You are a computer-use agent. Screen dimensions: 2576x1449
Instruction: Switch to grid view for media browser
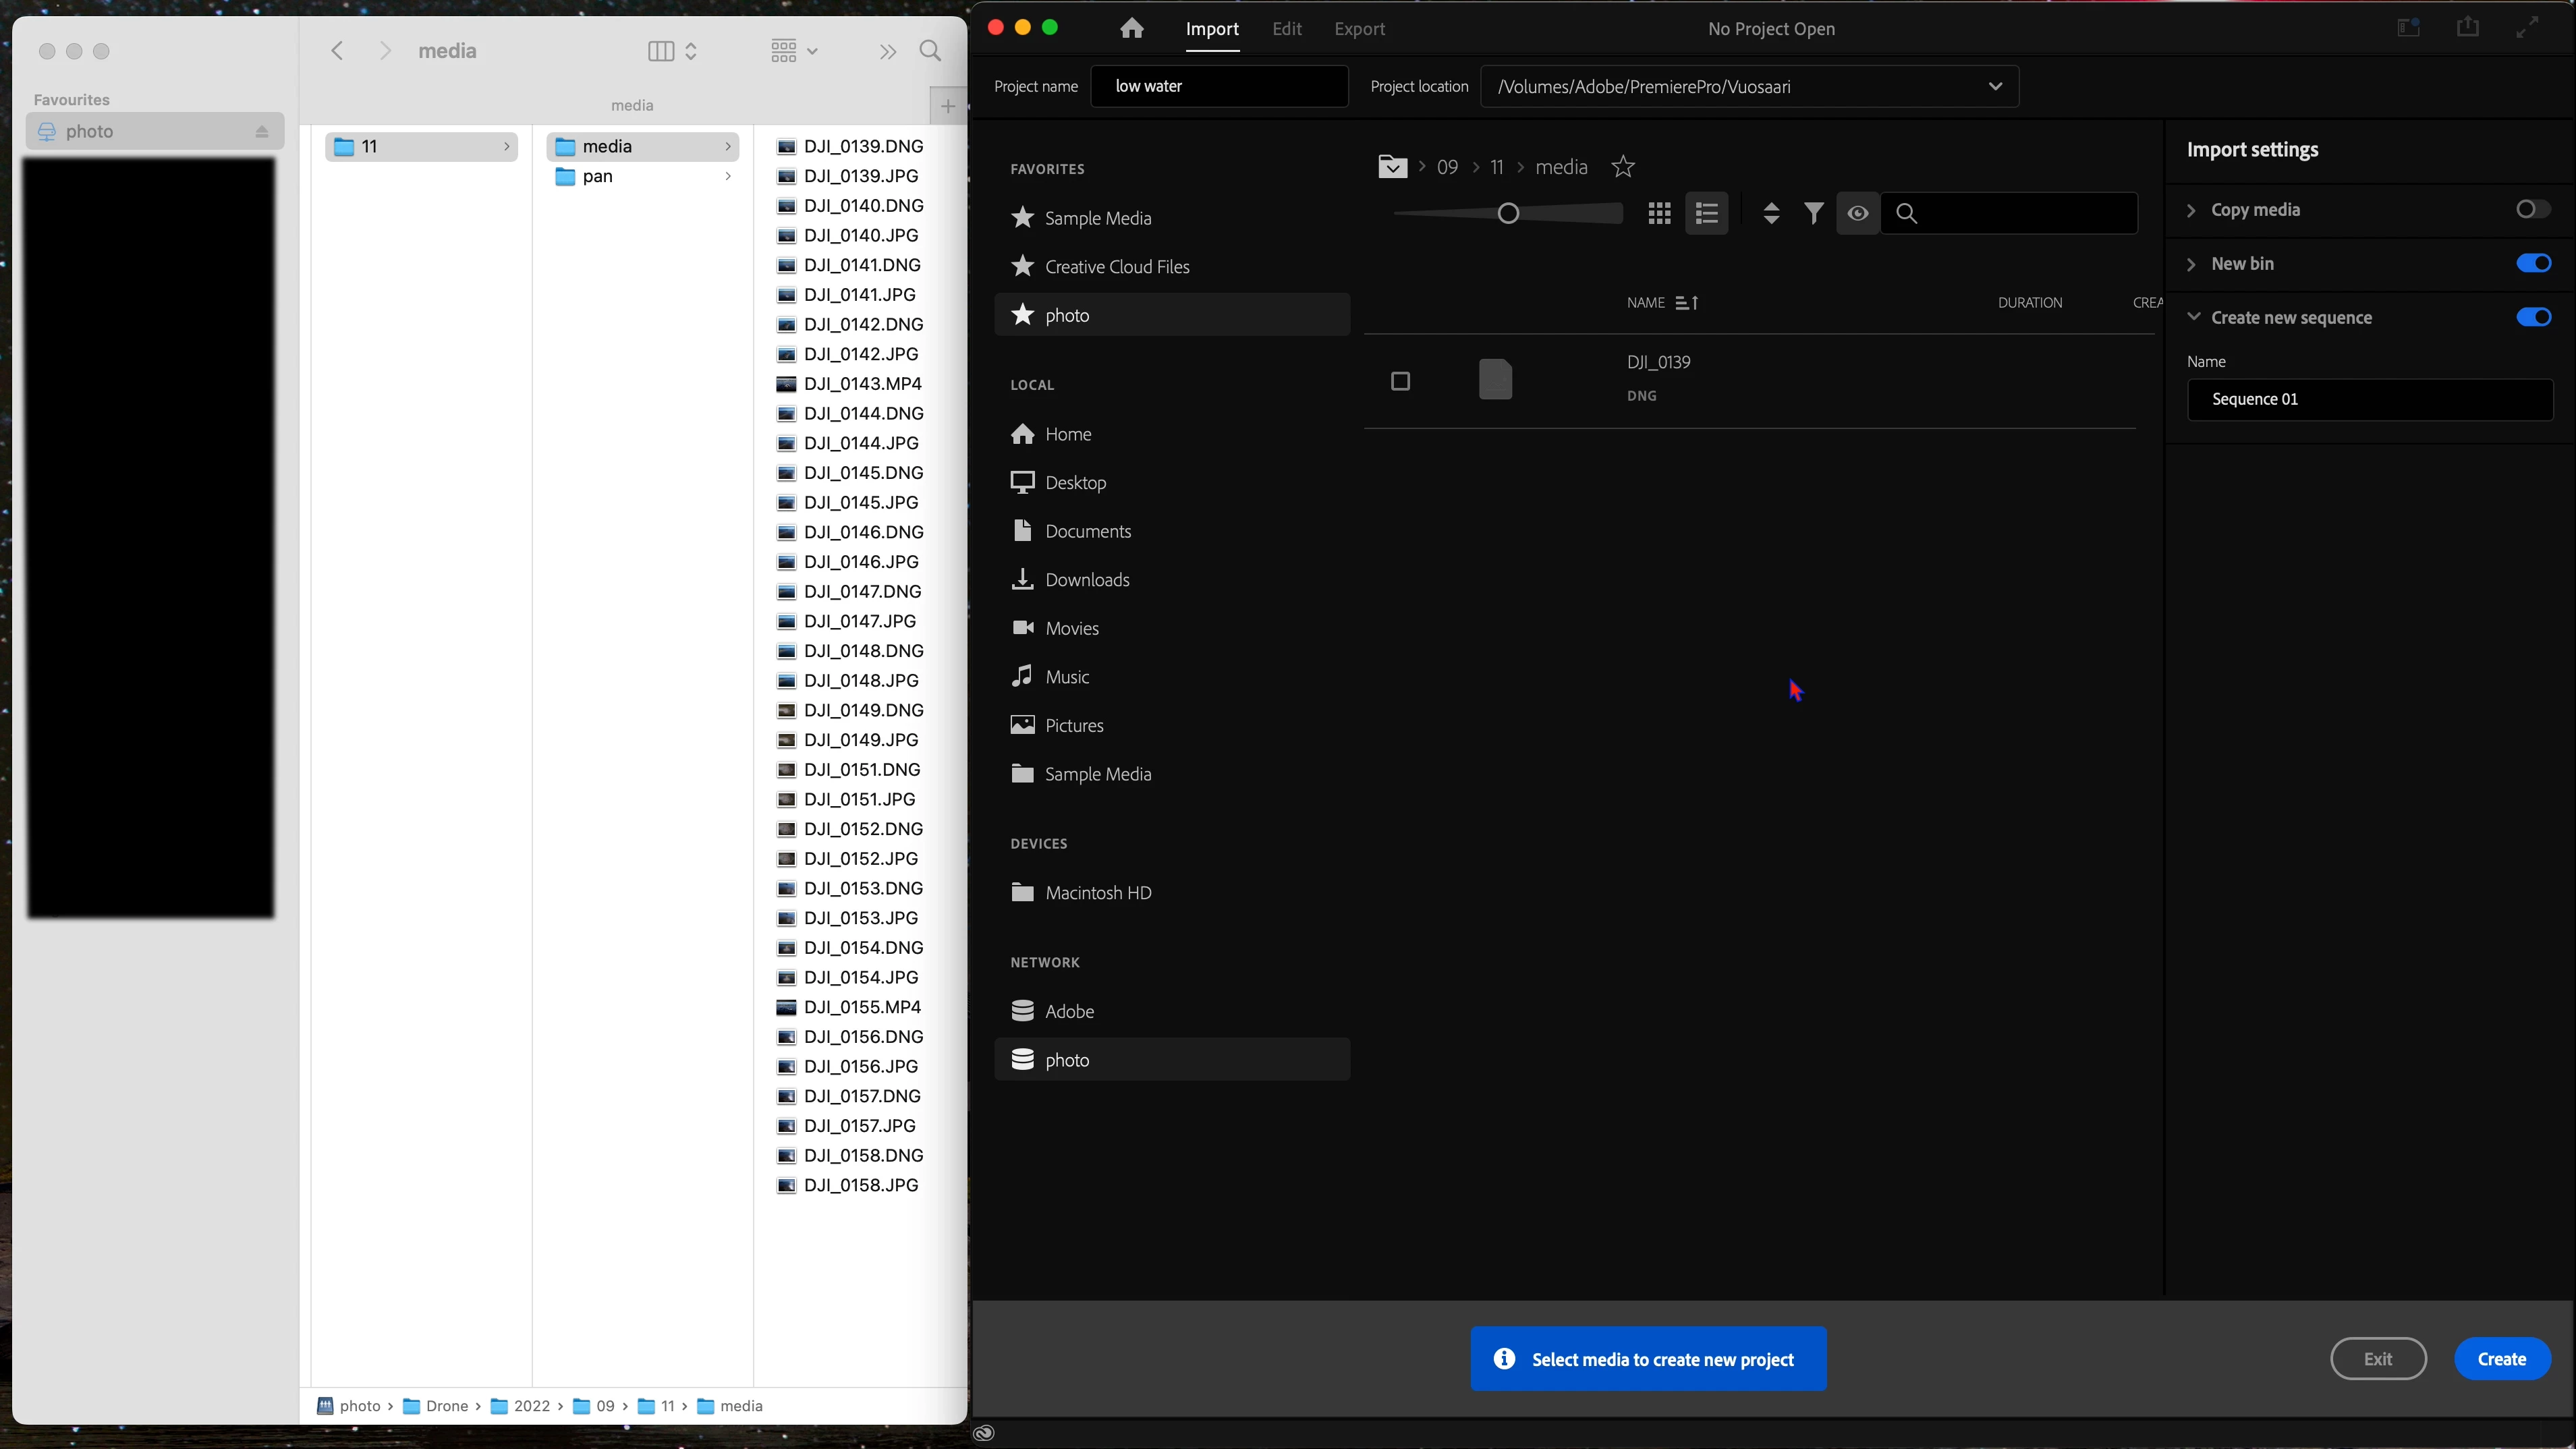pos(1659,213)
